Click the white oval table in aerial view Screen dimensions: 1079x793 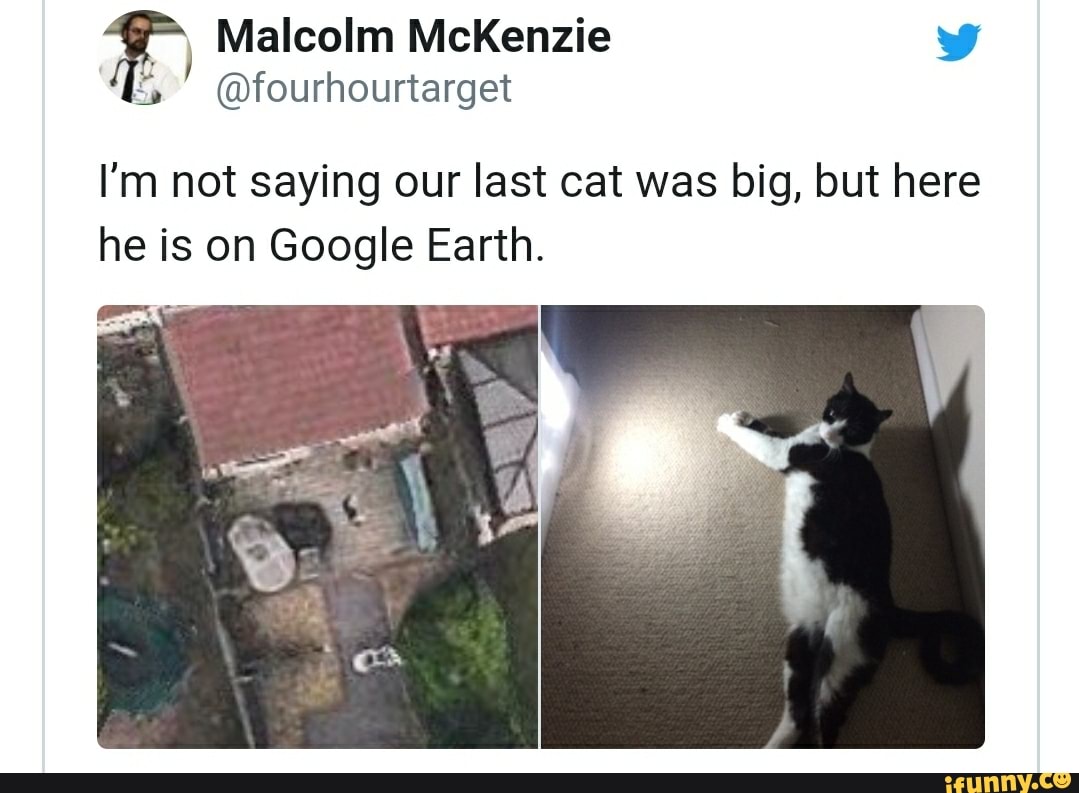tap(261, 553)
